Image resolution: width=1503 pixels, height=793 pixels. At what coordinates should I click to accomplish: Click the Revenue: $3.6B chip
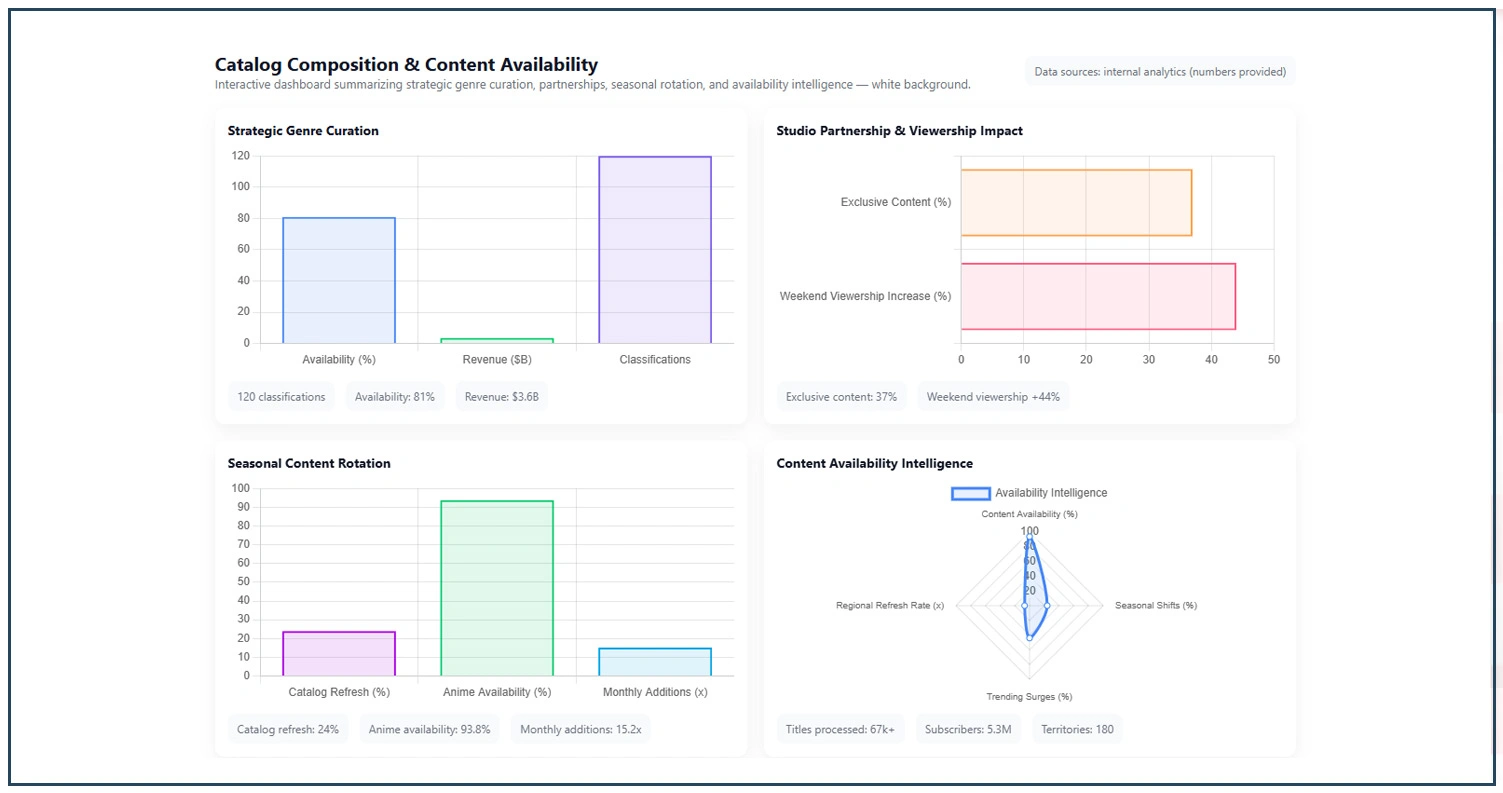[x=502, y=397]
